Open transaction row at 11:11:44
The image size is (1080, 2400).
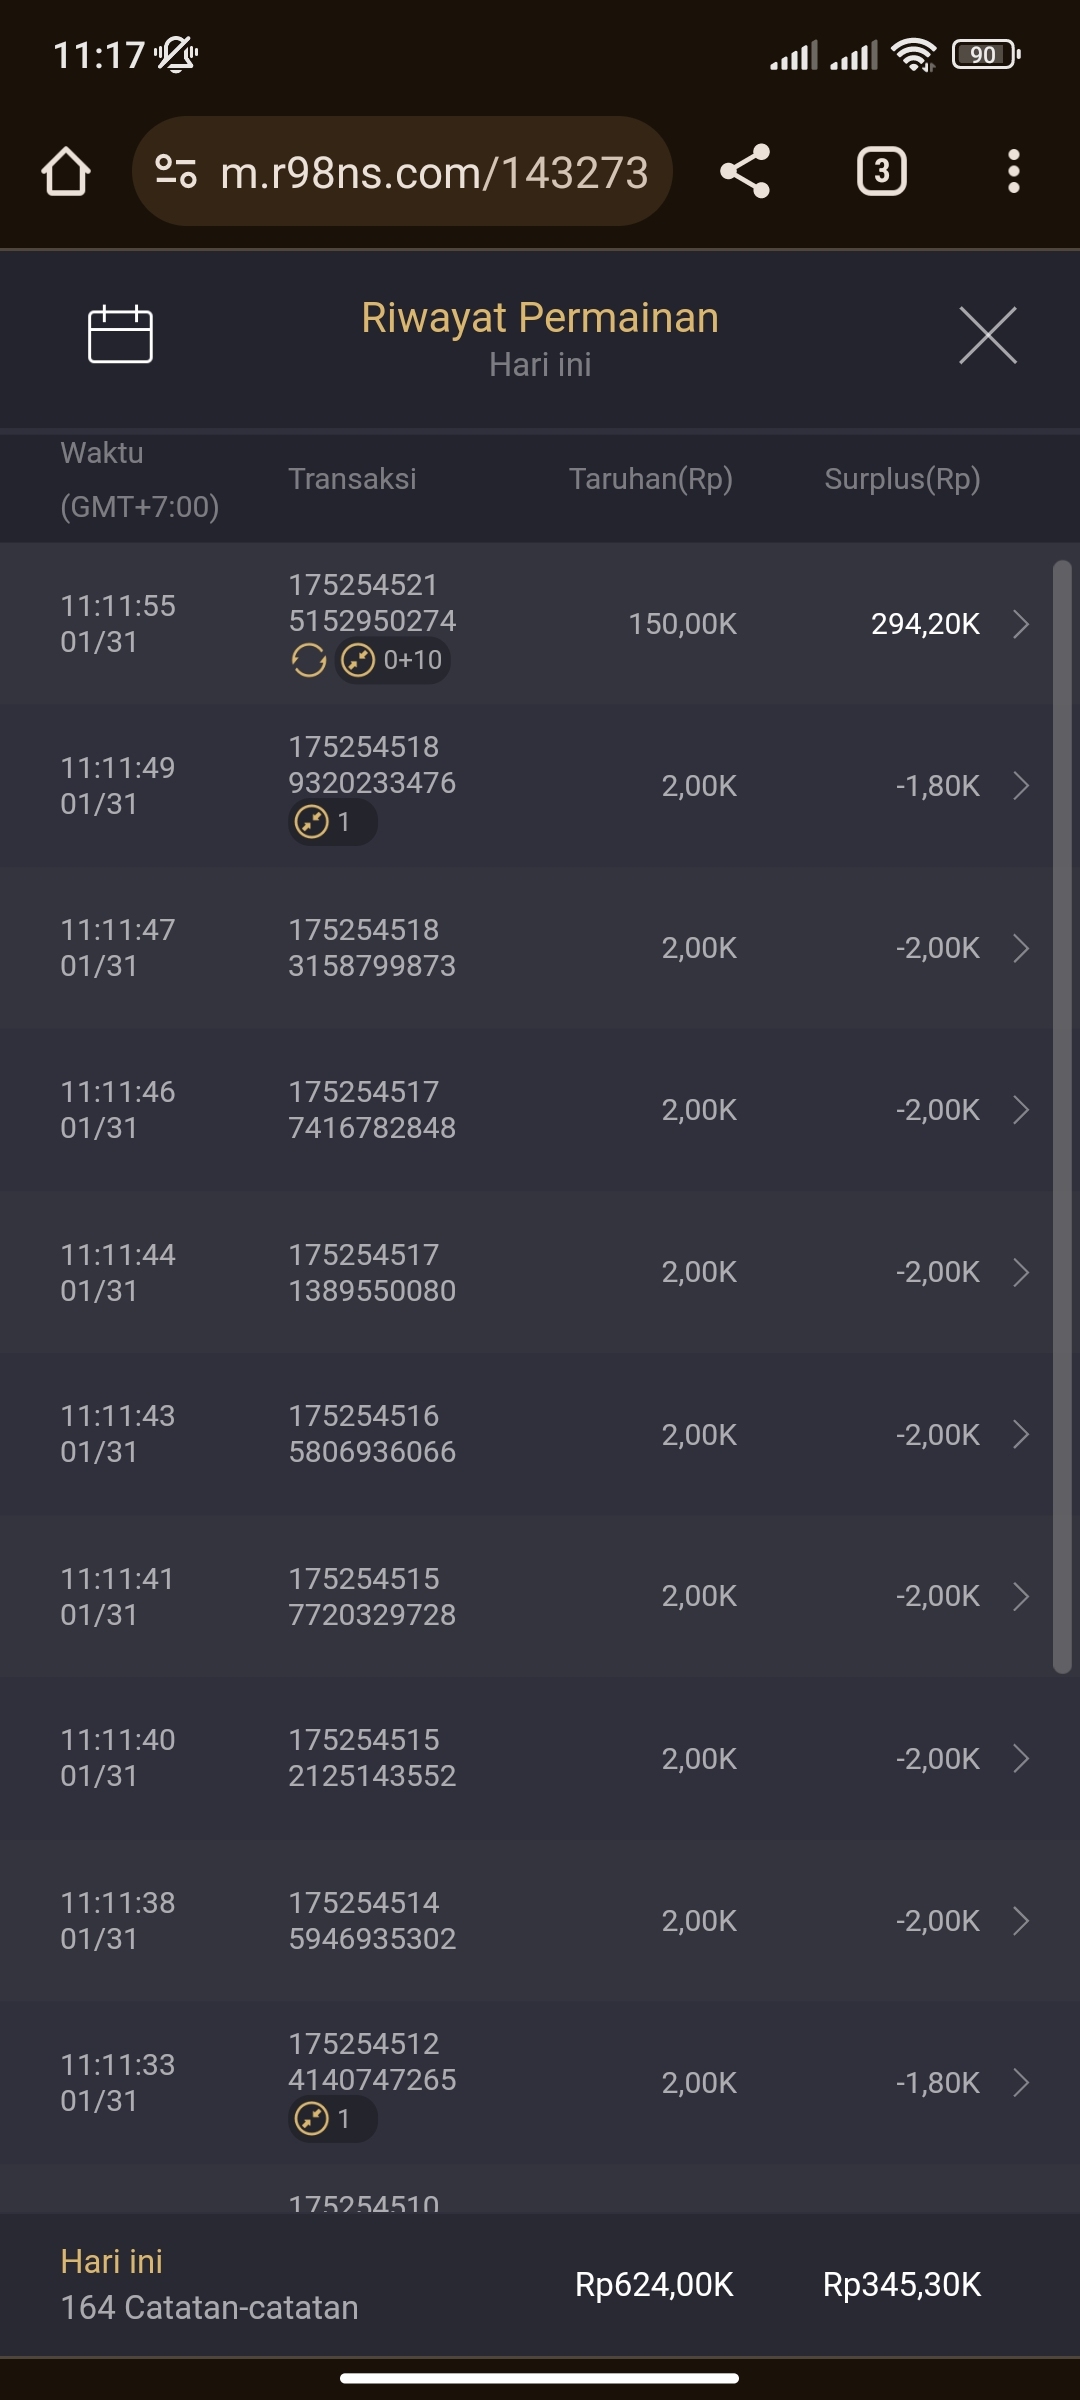pos(540,1272)
